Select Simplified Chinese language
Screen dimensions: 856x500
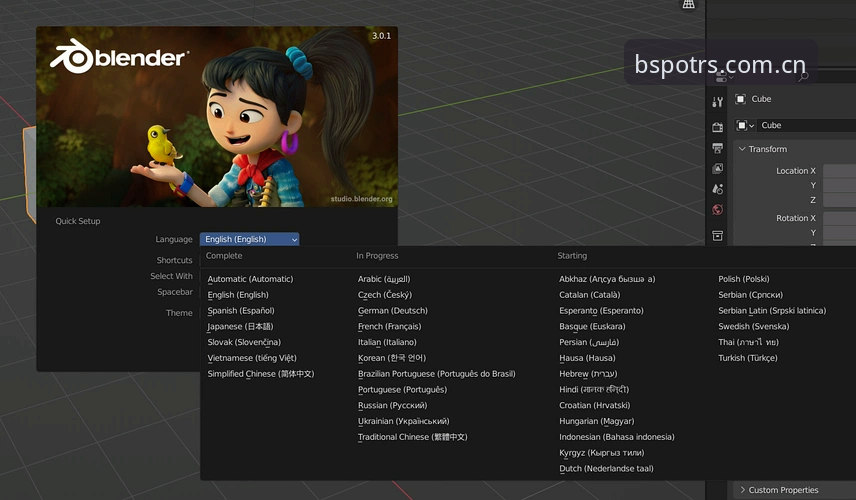point(261,374)
